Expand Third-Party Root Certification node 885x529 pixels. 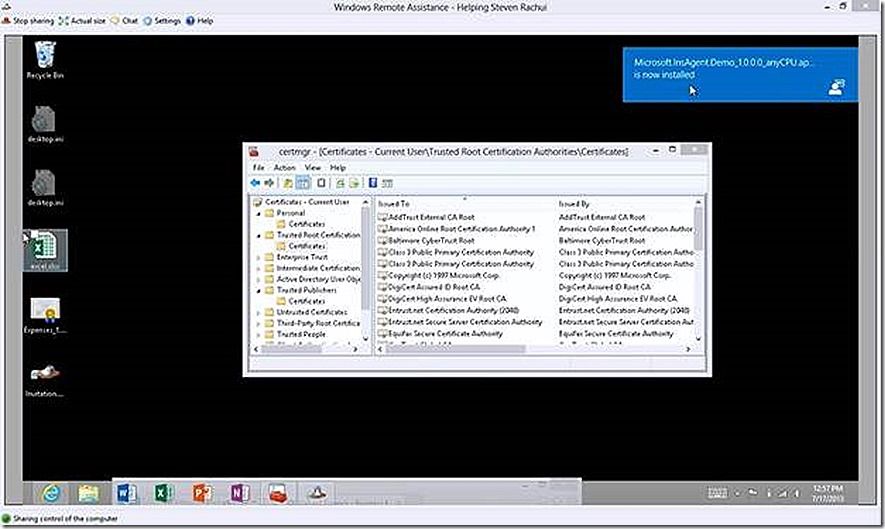[x=259, y=323]
